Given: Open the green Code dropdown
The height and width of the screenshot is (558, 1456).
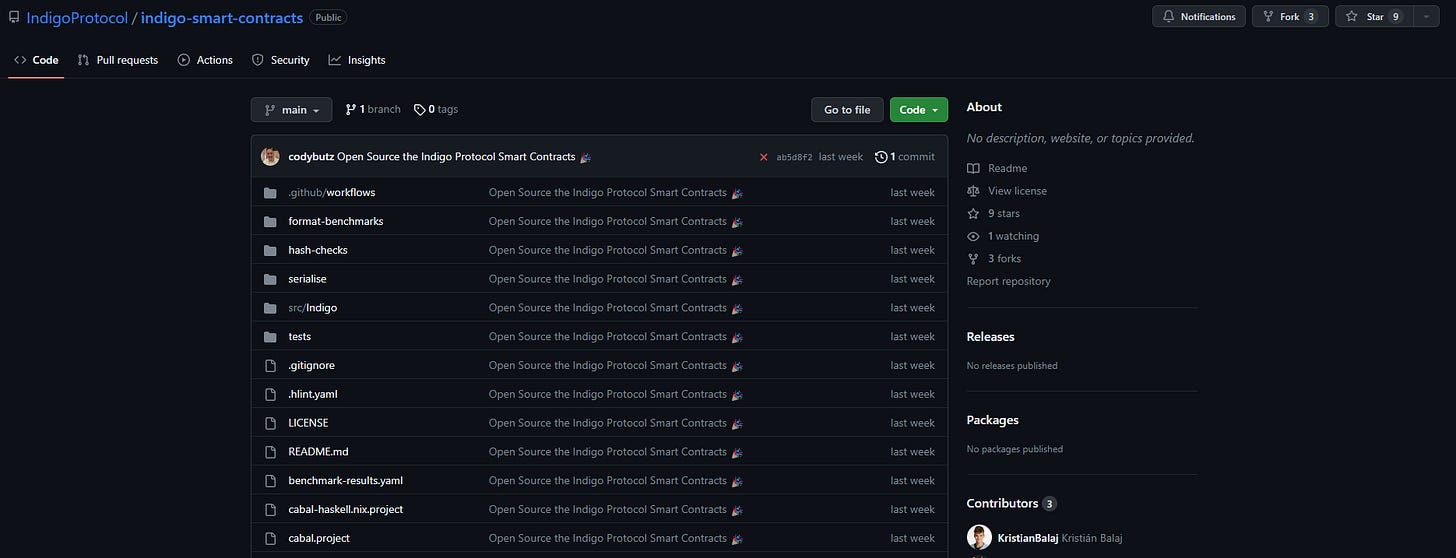Looking at the screenshot, I should [x=918, y=110].
